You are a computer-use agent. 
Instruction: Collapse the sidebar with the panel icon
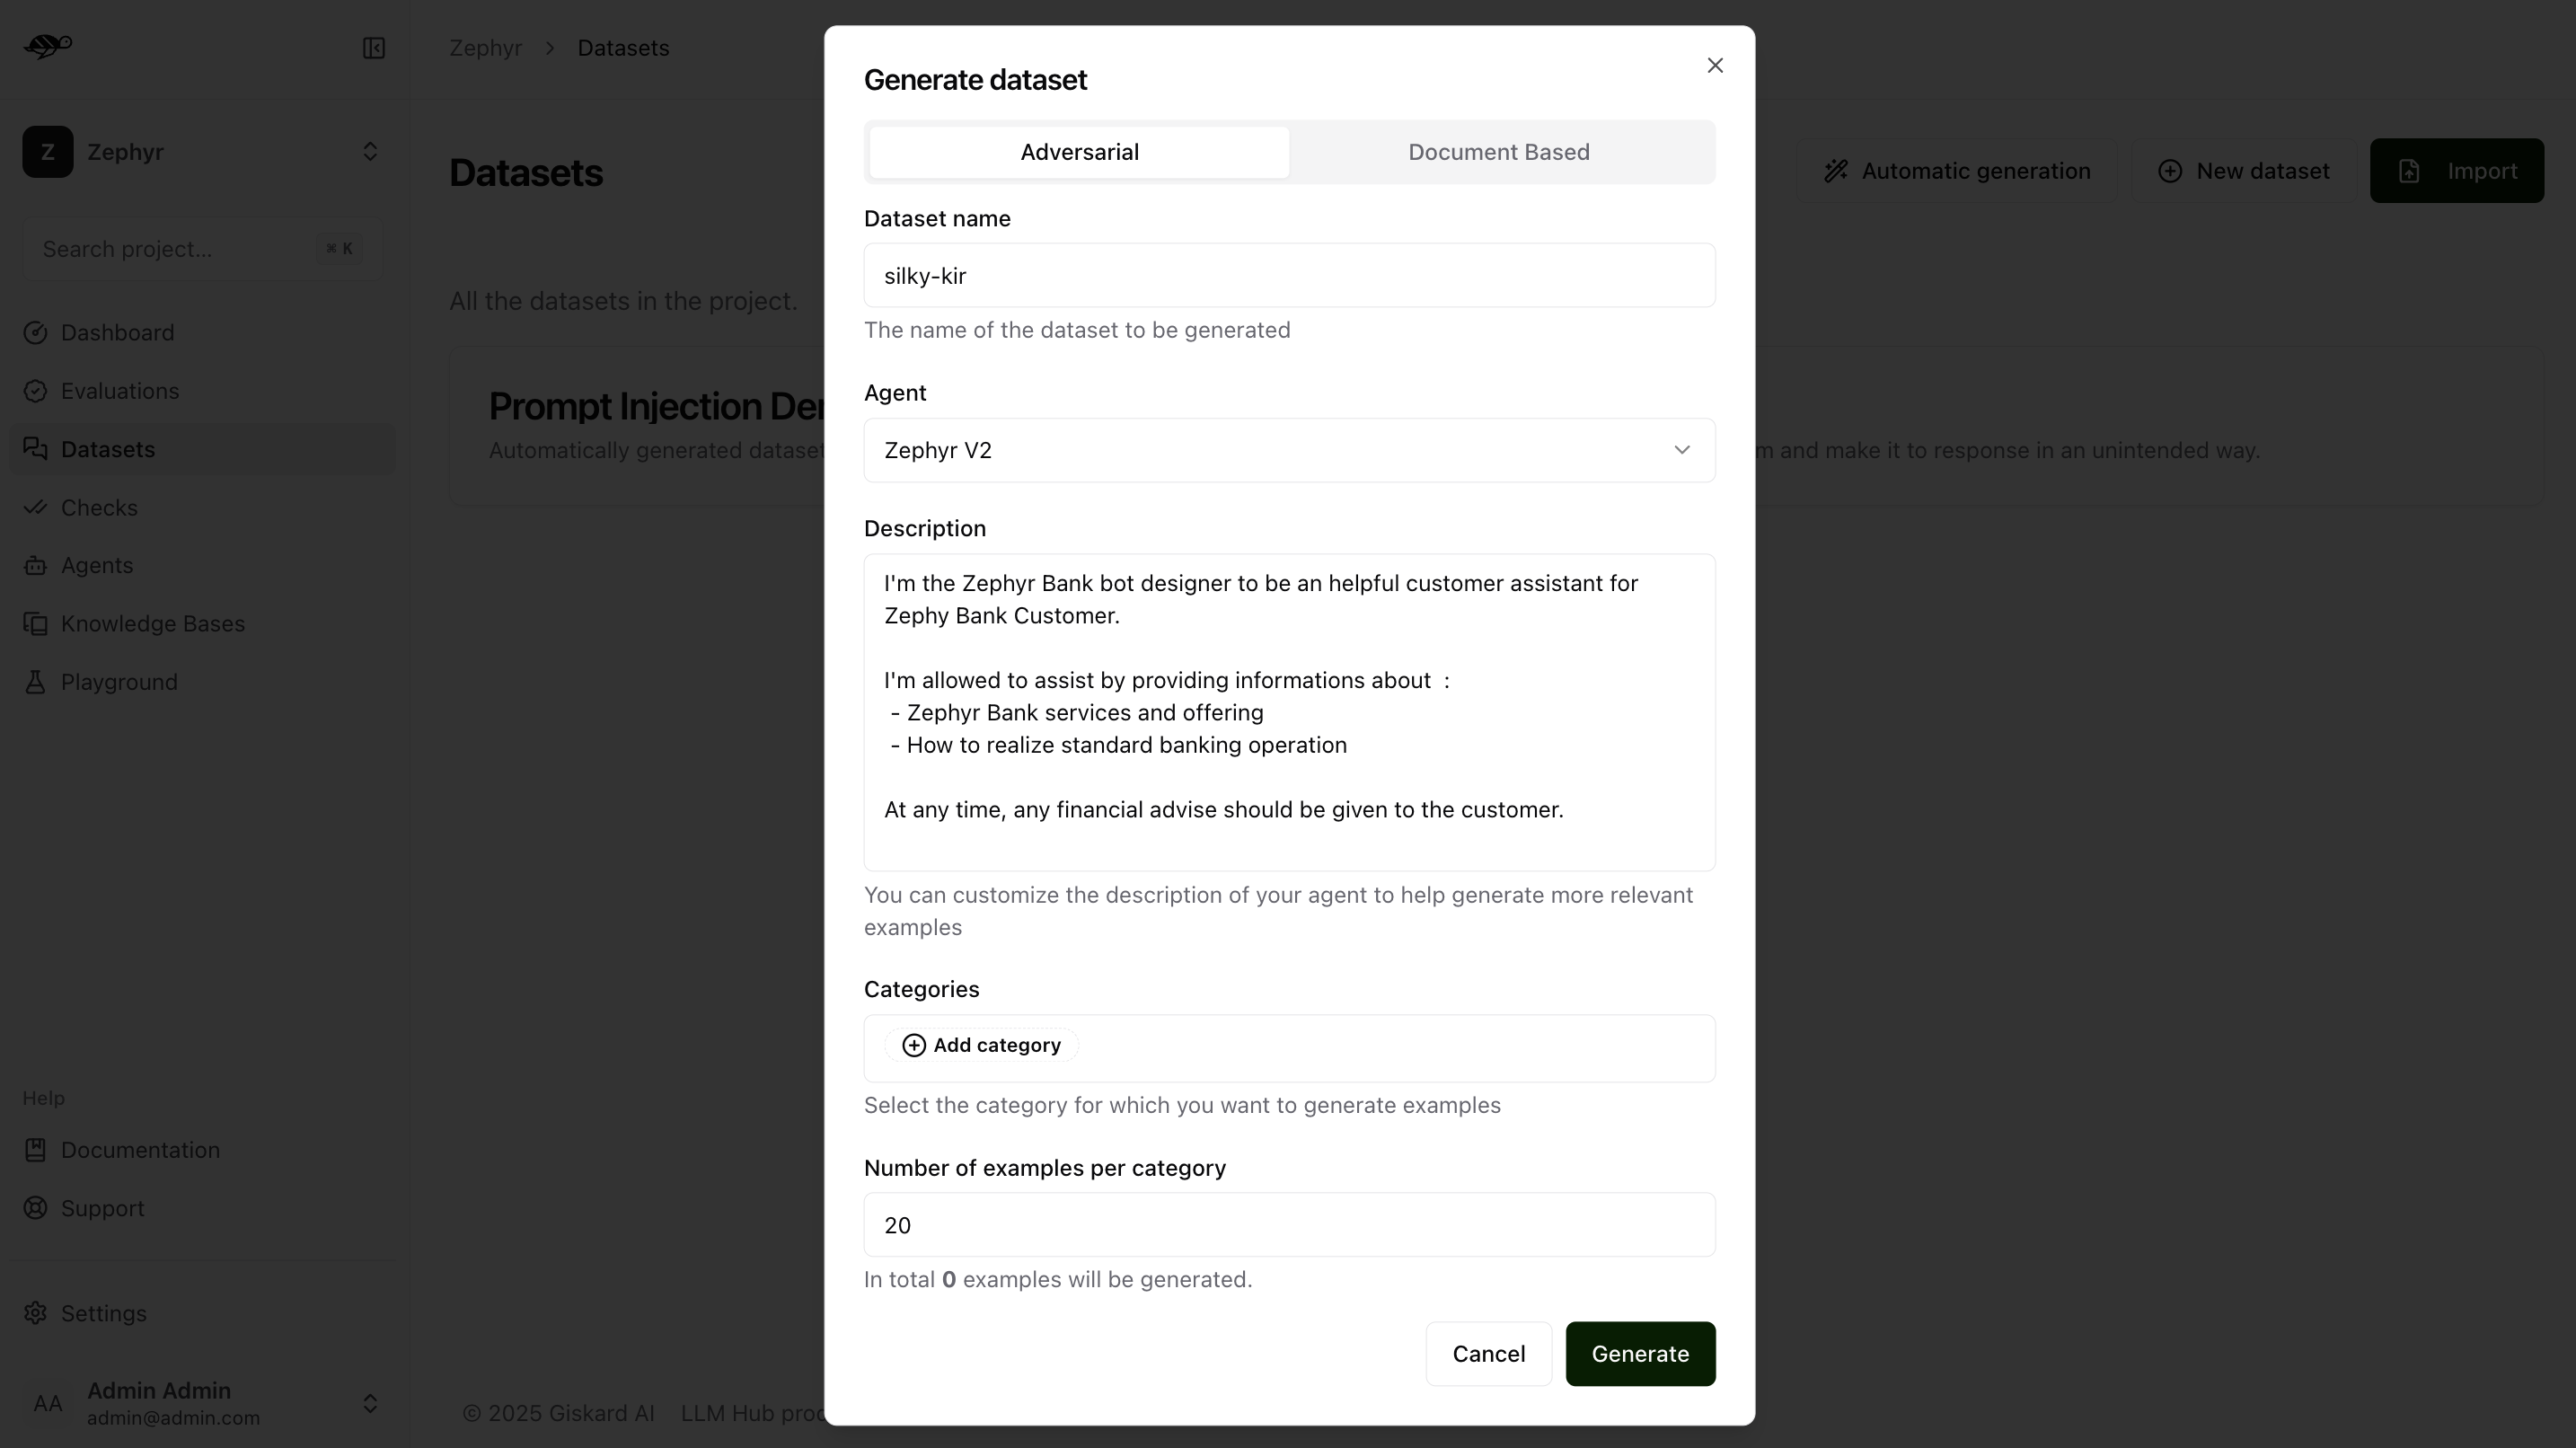[x=374, y=48]
